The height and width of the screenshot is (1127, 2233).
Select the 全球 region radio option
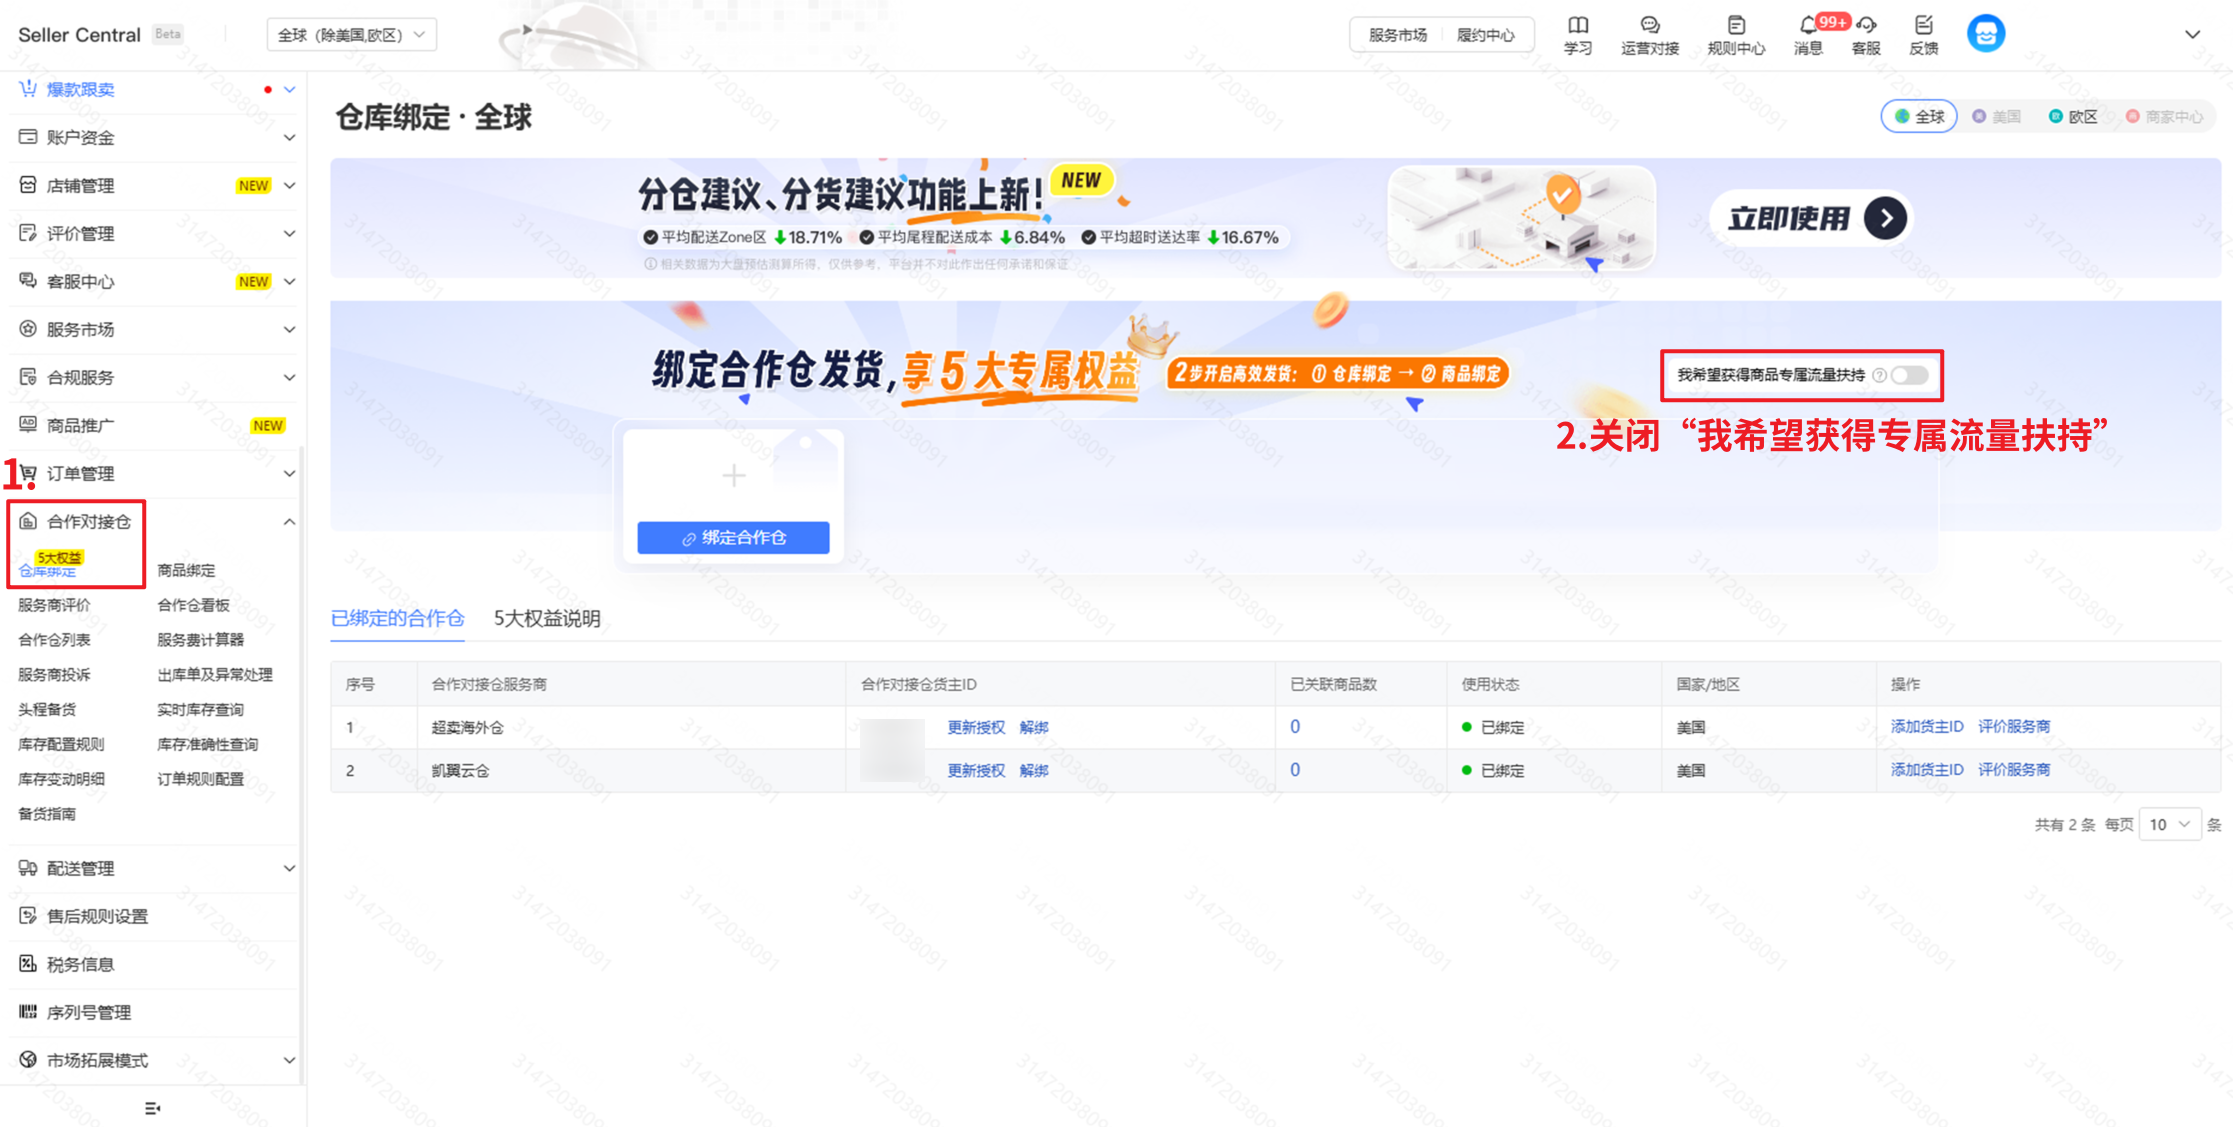tap(1918, 117)
